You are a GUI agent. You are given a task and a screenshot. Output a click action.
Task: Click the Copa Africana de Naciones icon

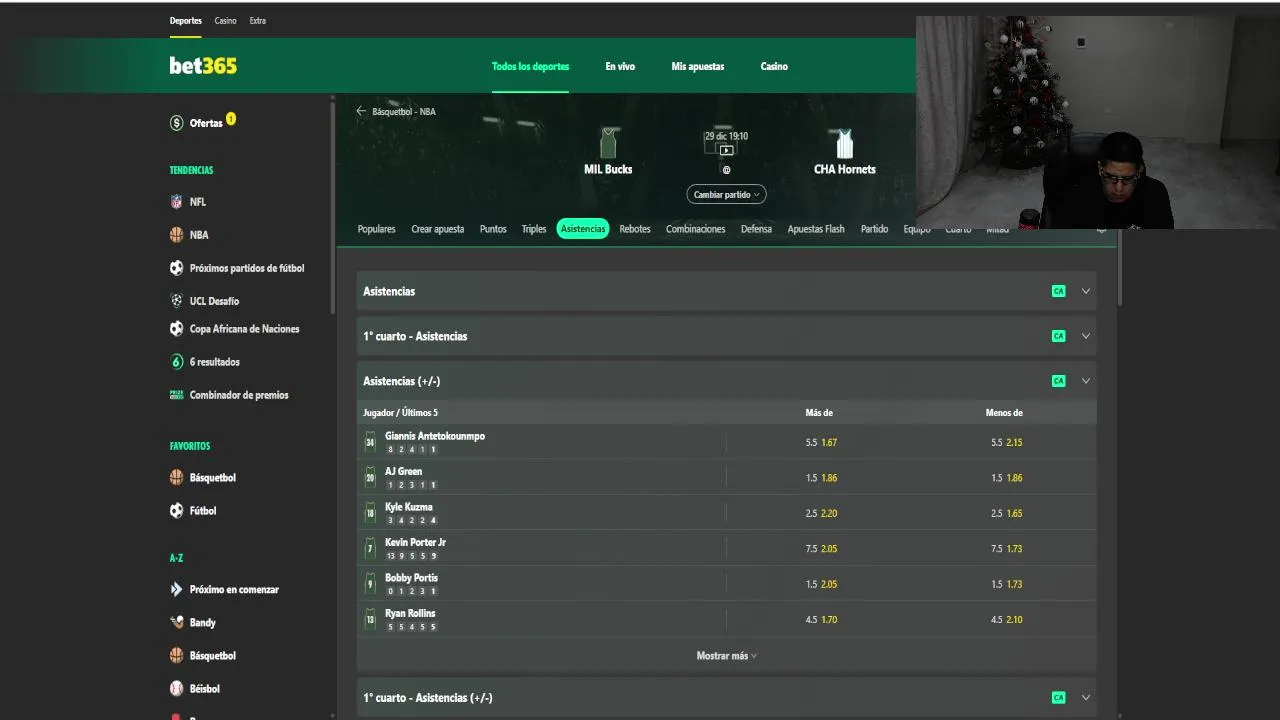pos(177,329)
